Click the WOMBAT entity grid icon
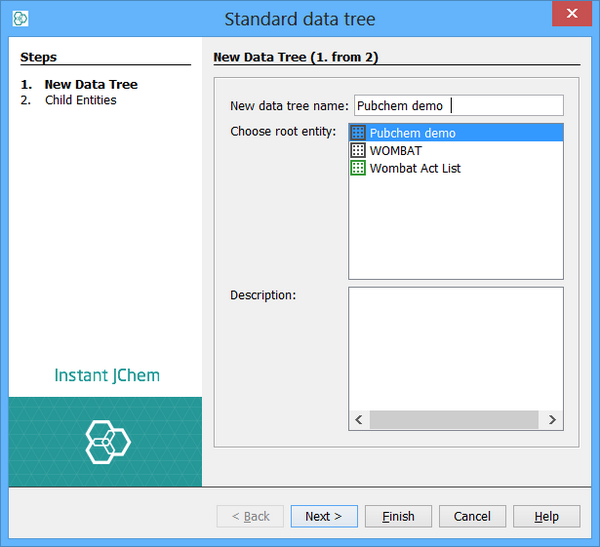Screen dimensions: 600x547 [358, 151]
